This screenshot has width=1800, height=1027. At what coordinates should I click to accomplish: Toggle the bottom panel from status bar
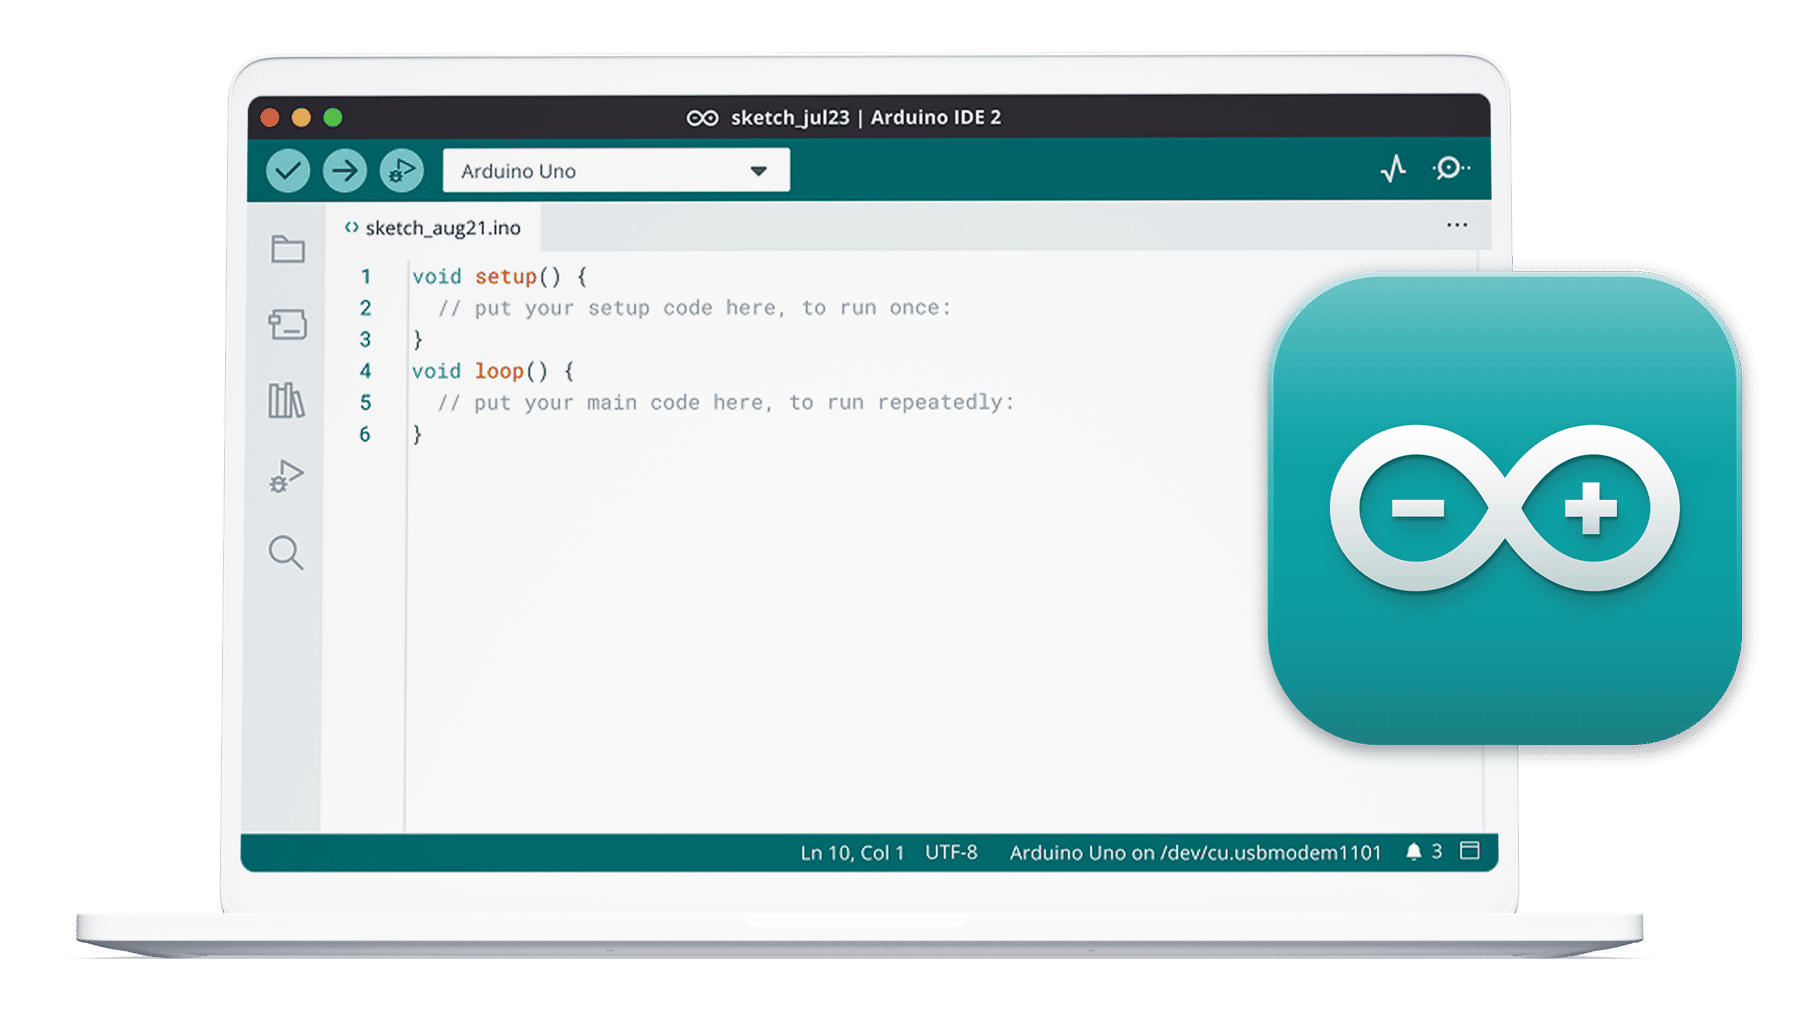tap(1470, 852)
